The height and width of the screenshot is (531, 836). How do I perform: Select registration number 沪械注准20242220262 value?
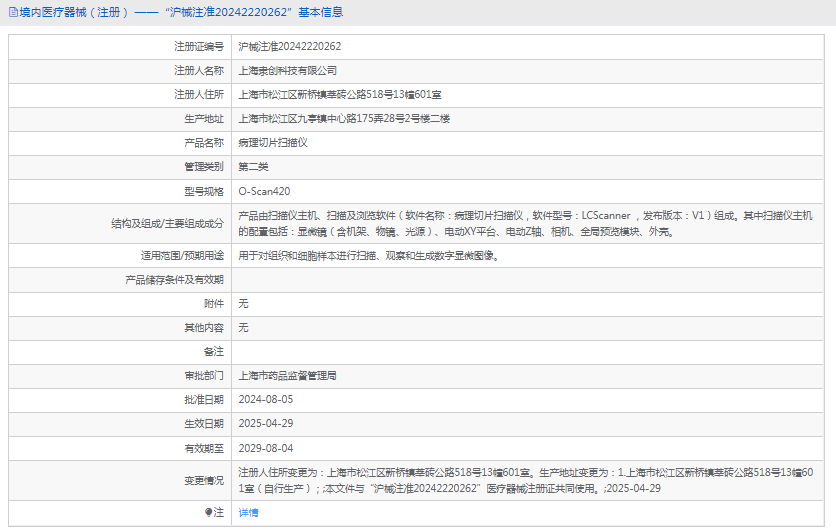click(290, 46)
